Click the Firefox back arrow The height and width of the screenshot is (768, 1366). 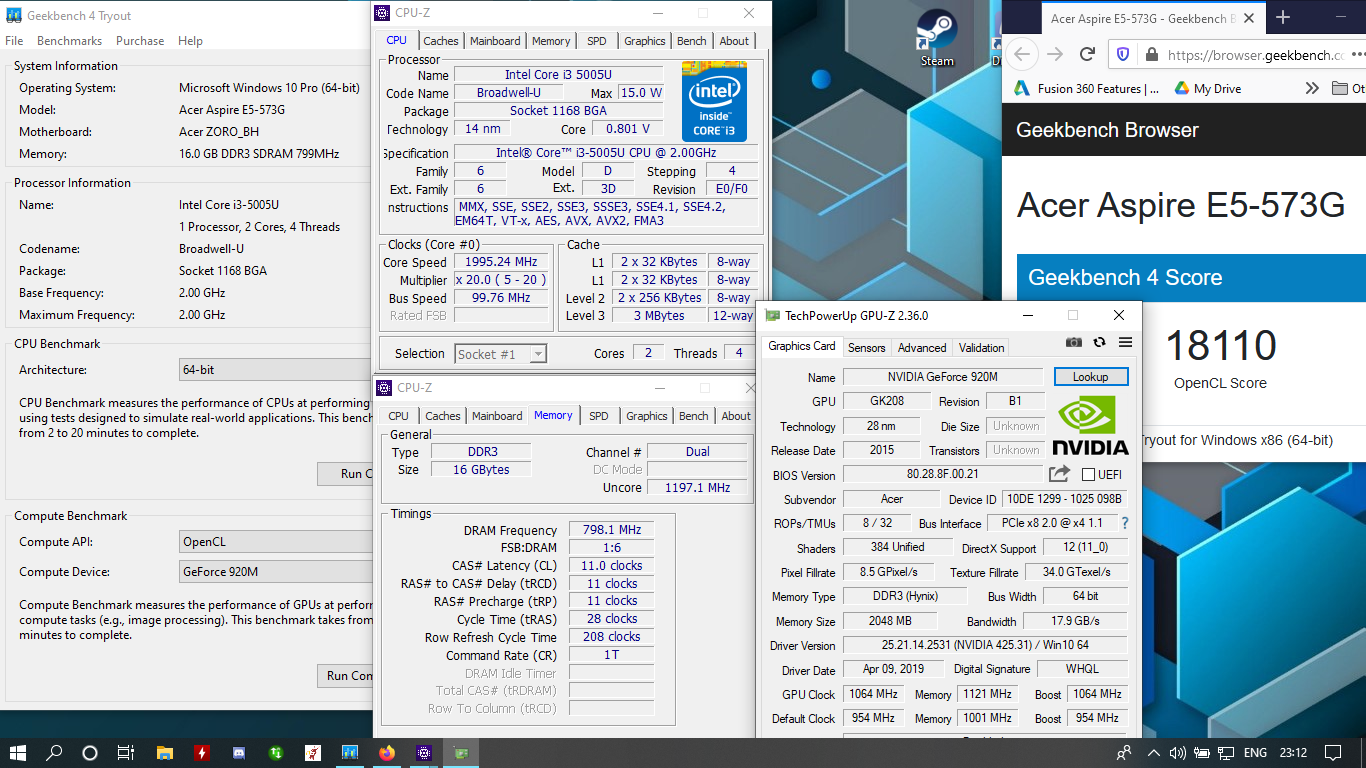1020,54
